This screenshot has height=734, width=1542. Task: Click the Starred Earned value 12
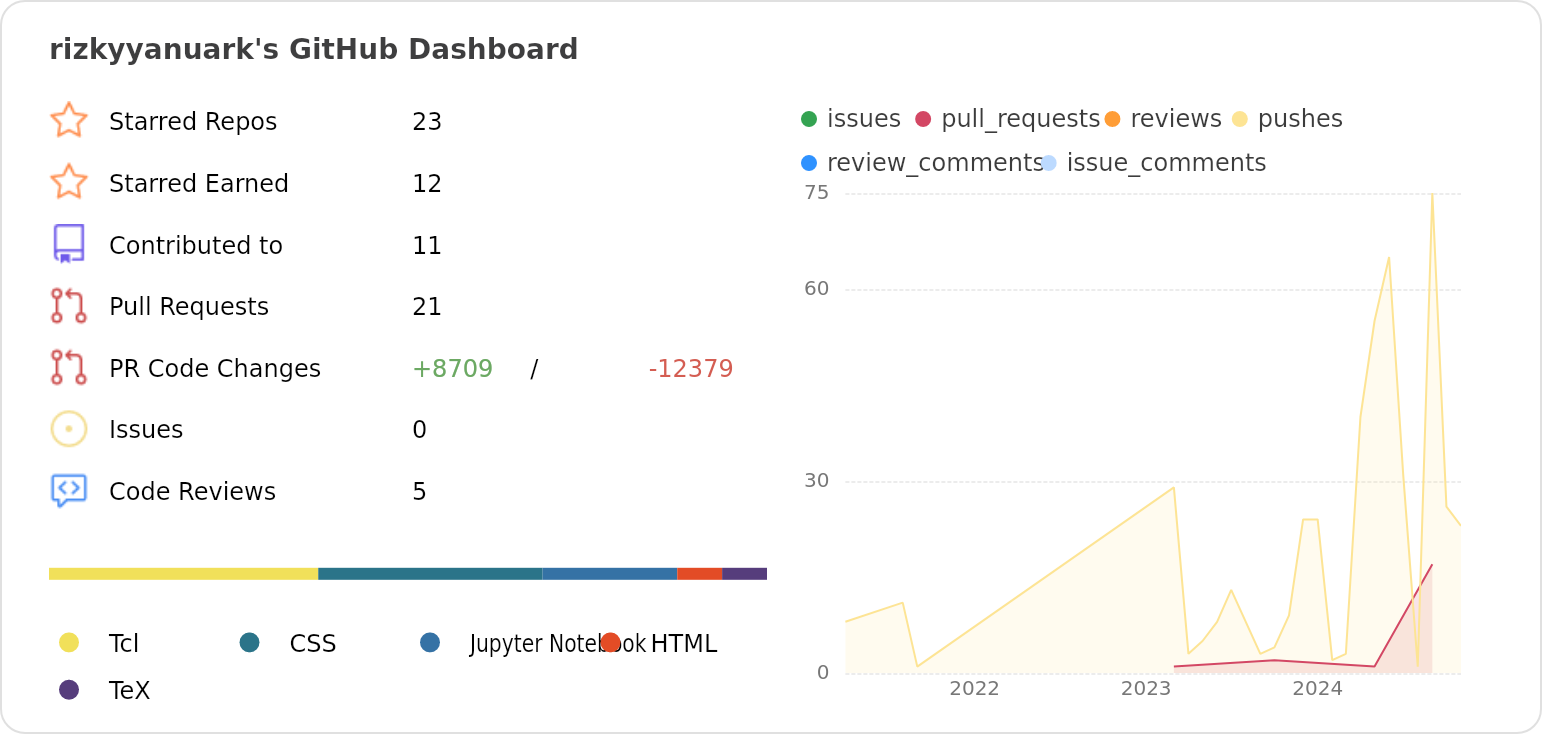[427, 184]
